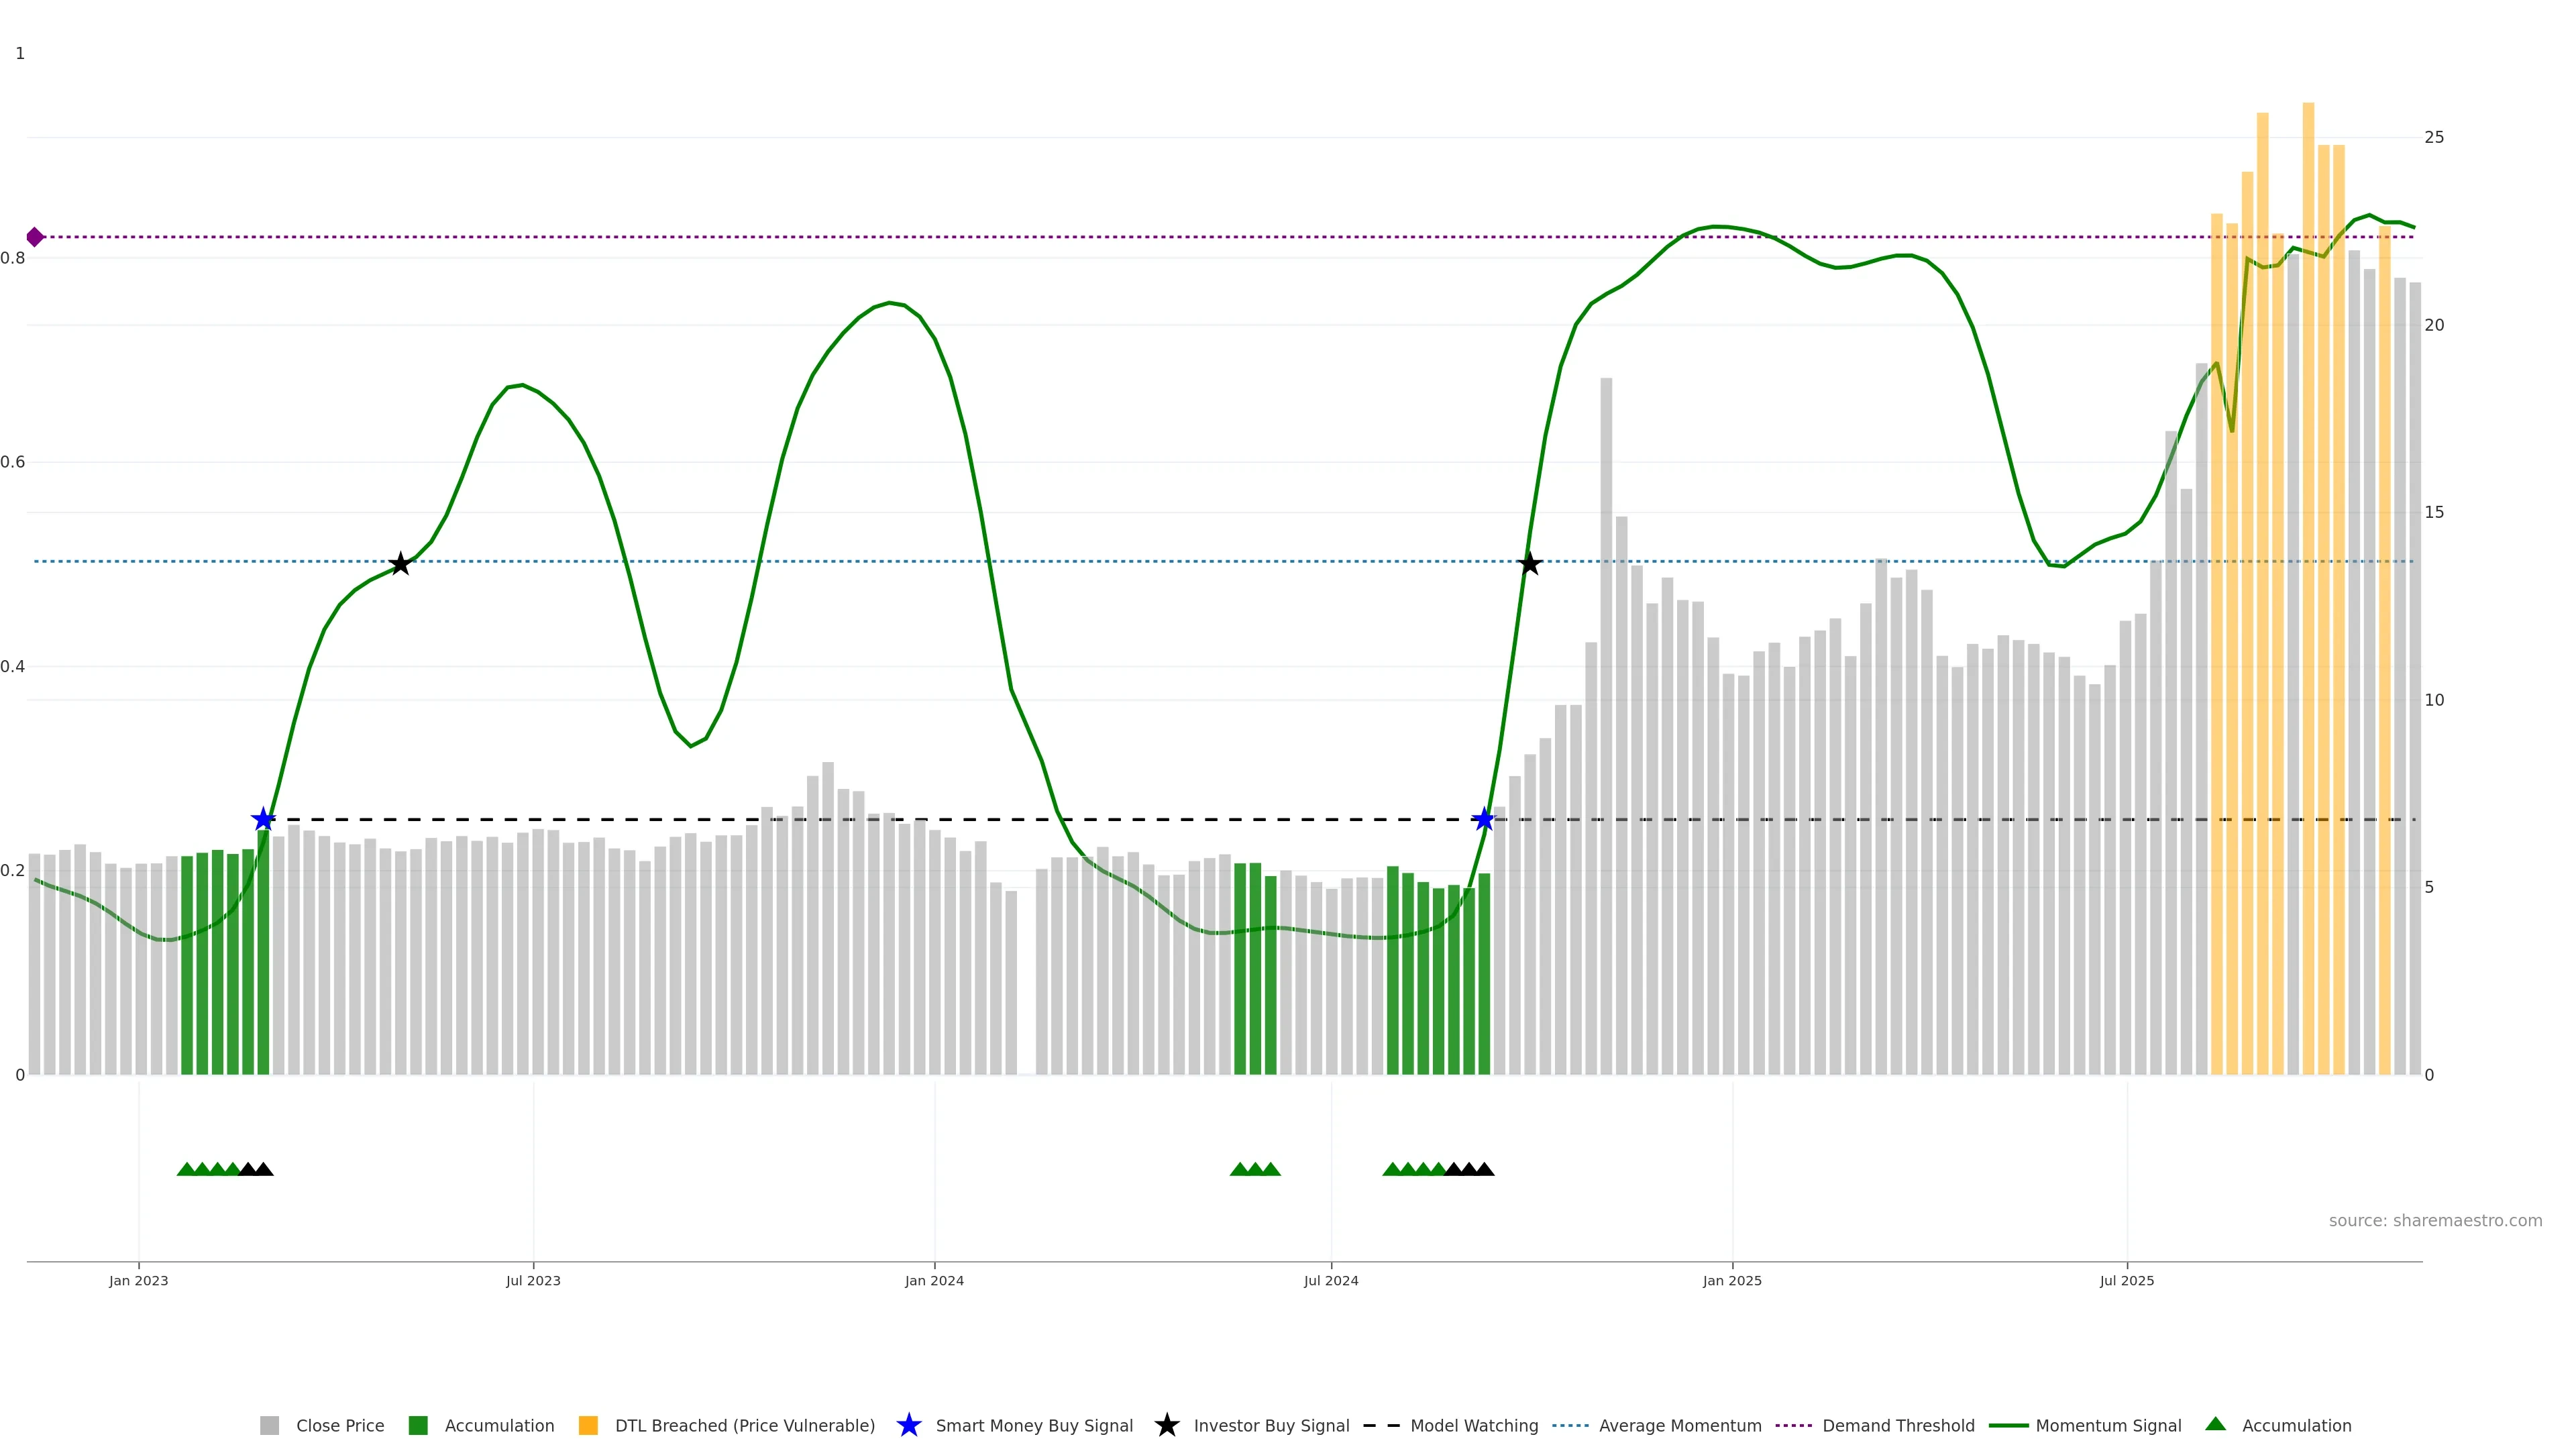This screenshot has height=1449, width=2576.
Task: Toggle the Close Price legend entry
Action: tap(339, 1426)
